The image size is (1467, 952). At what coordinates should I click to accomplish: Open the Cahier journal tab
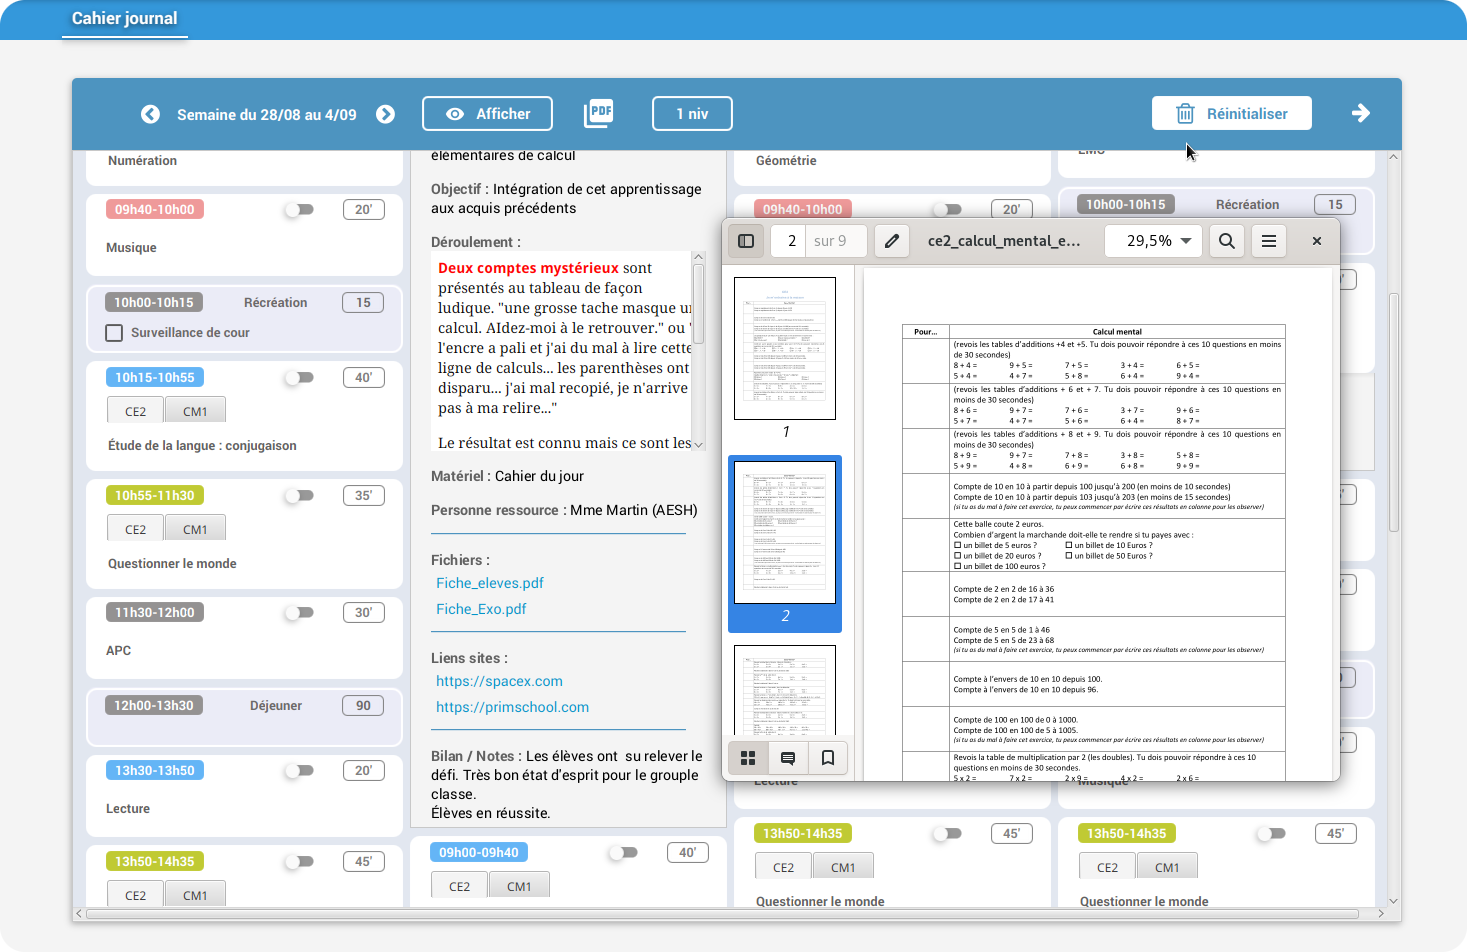pyautogui.click(x=125, y=18)
